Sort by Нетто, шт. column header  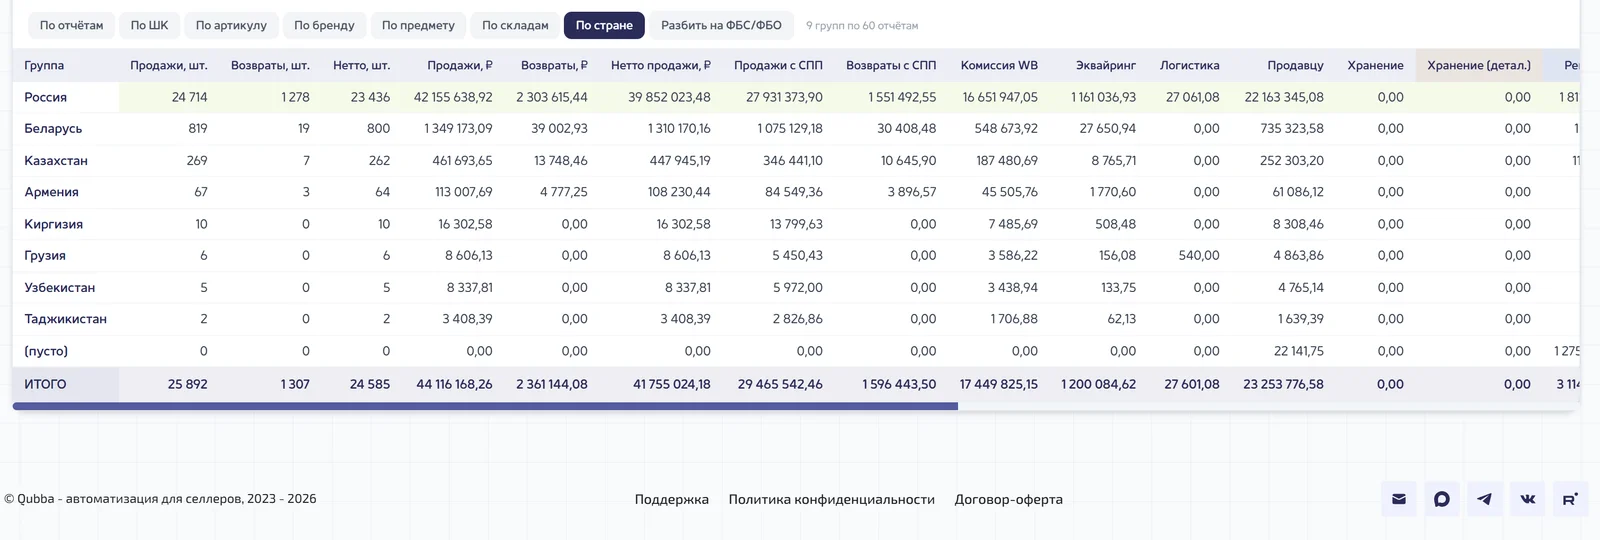click(361, 65)
